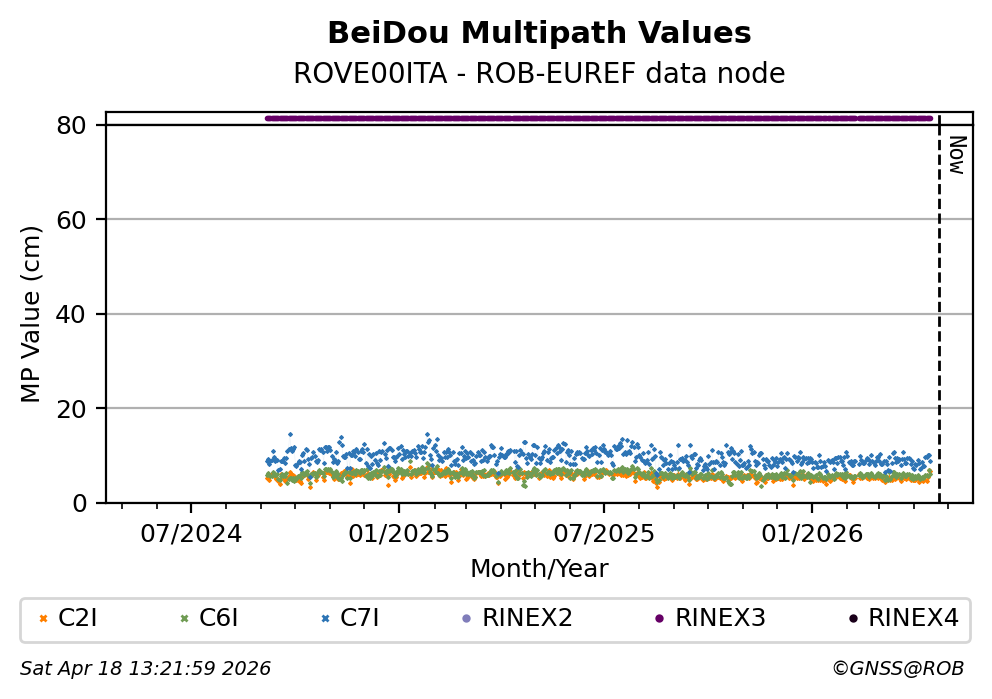The height and width of the screenshot is (699, 992).
Task: Click the green C6I legend marker
Action: (184, 619)
